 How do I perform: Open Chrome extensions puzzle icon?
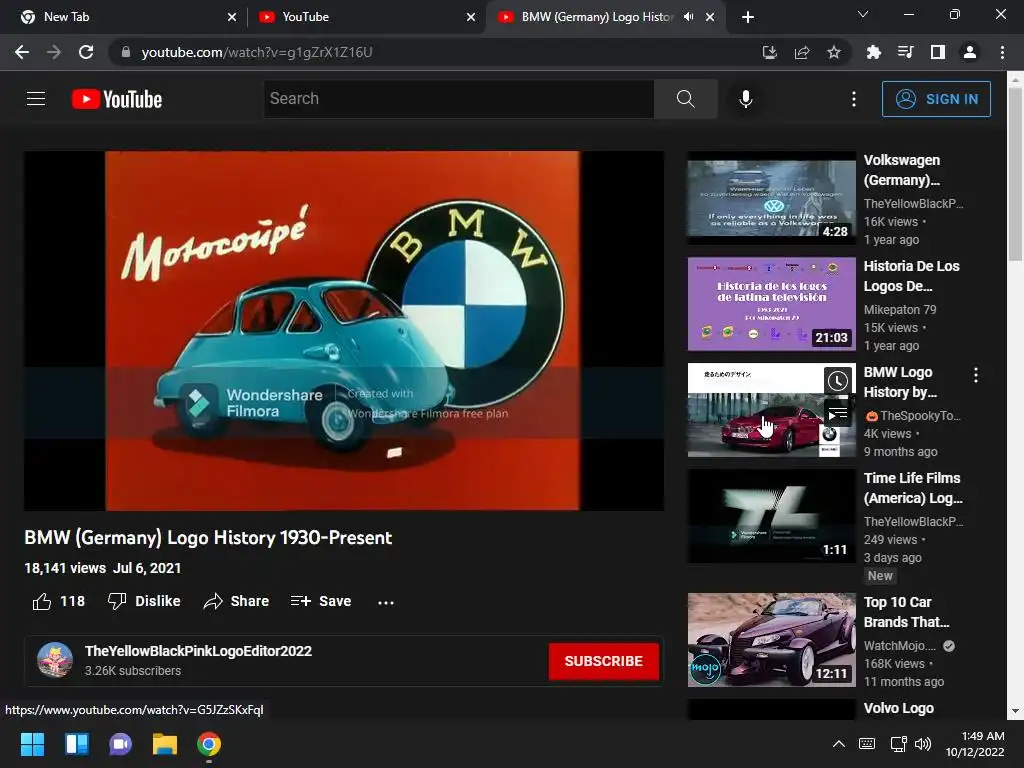click(874, 52)
